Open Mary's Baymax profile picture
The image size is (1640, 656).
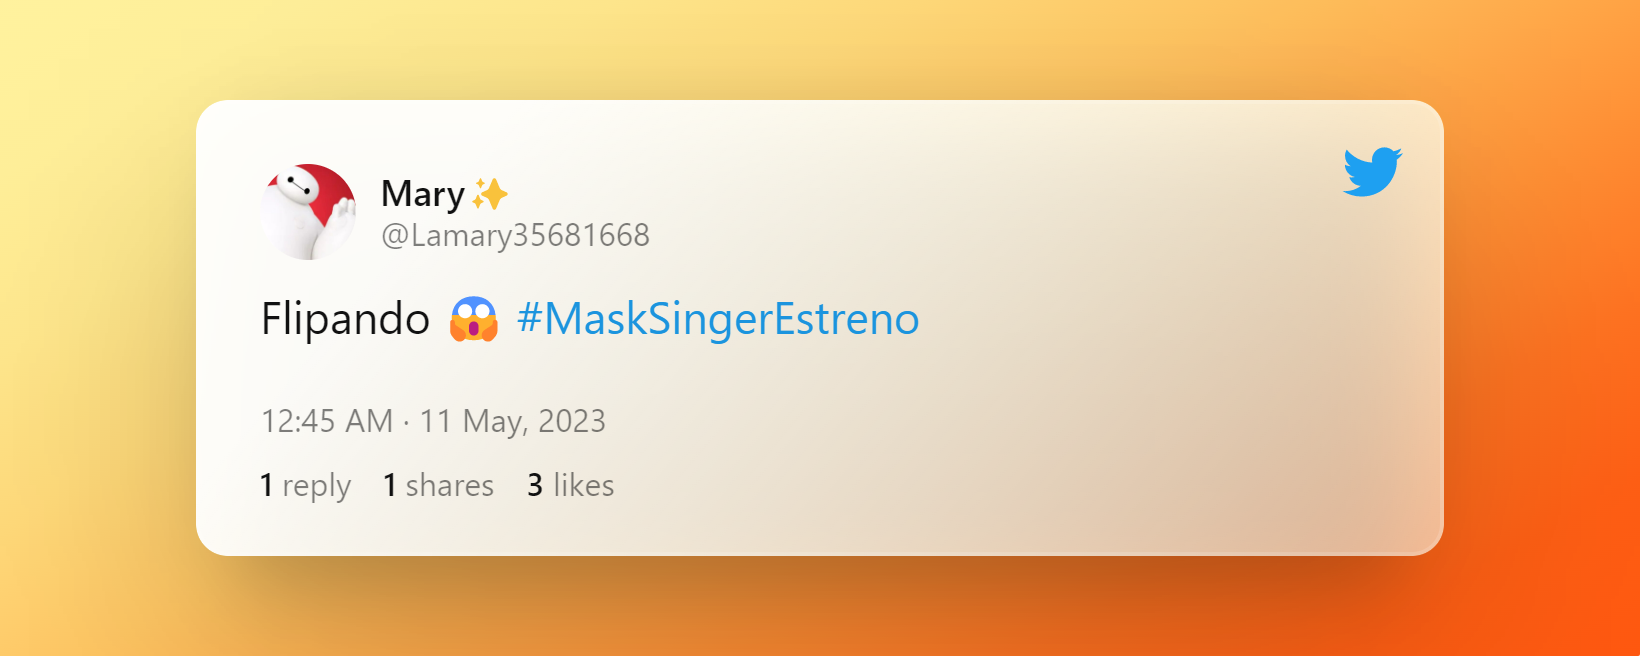tap(308, 212)
